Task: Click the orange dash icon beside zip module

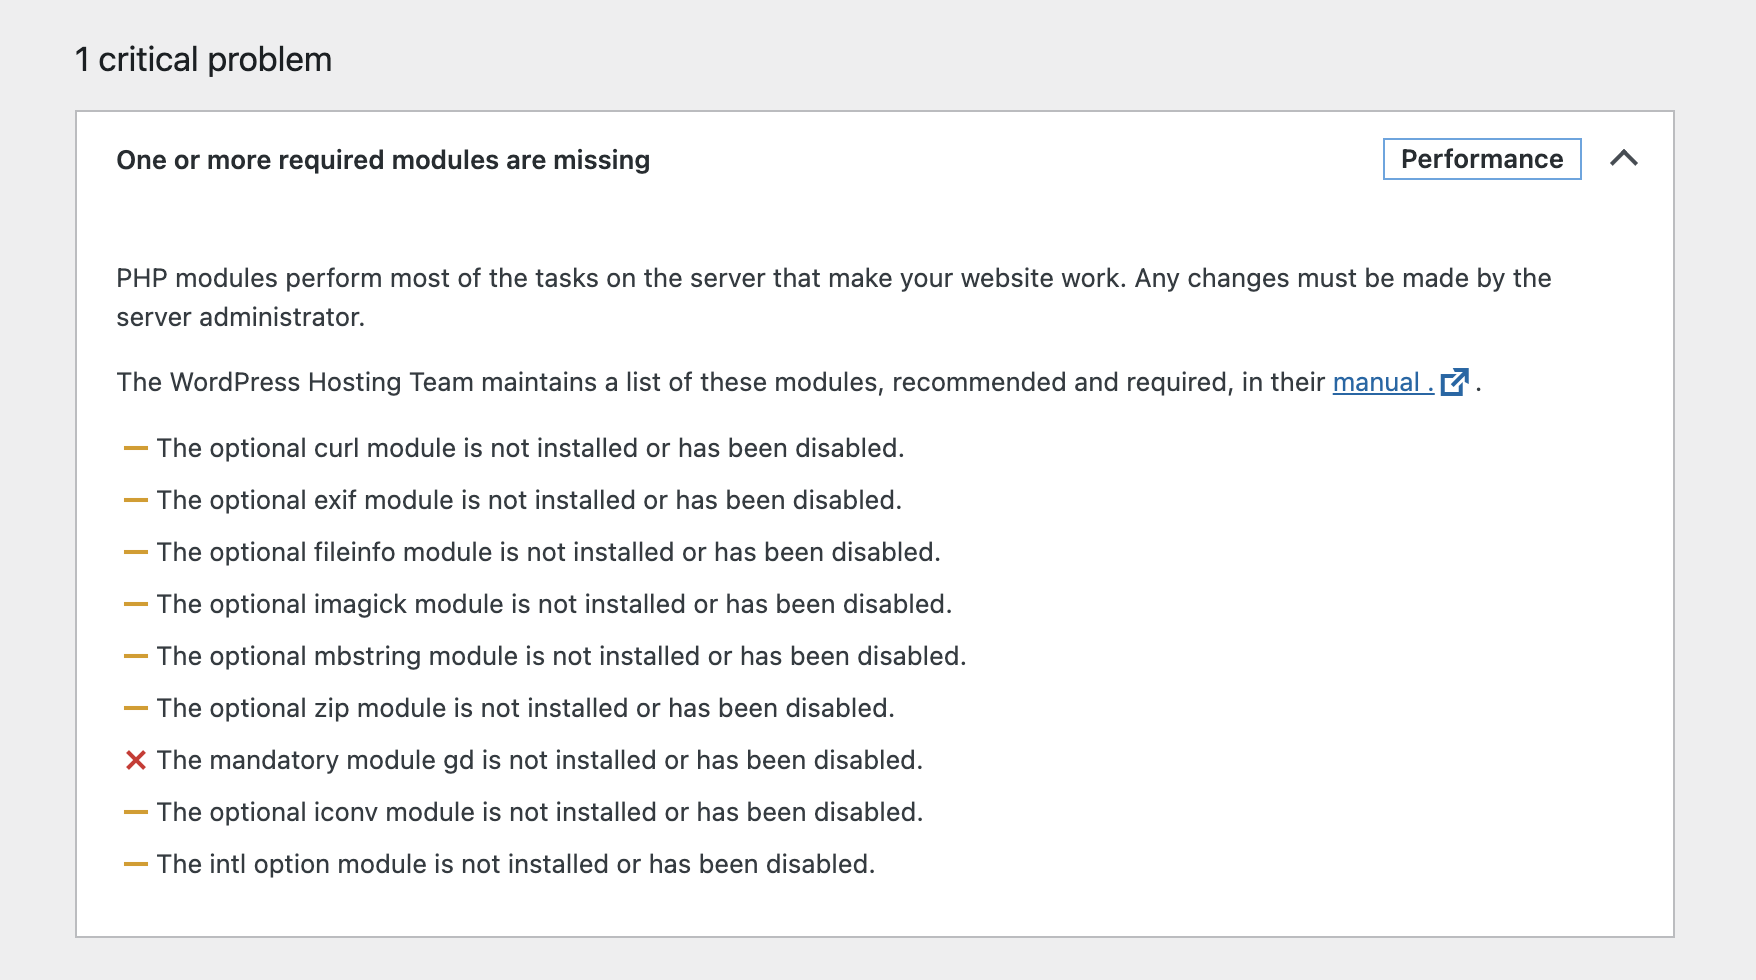Action: (x=136, y=708)
